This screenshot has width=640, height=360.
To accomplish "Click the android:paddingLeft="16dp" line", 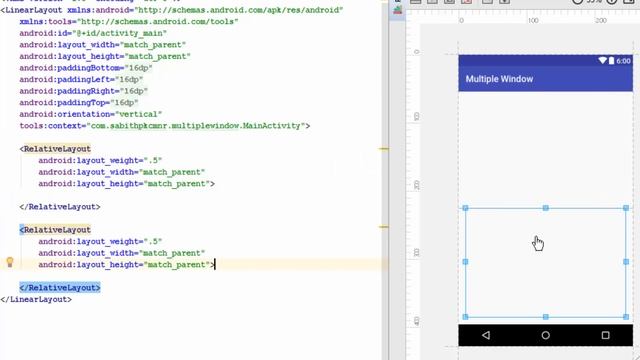I will (x=81, y=79).
